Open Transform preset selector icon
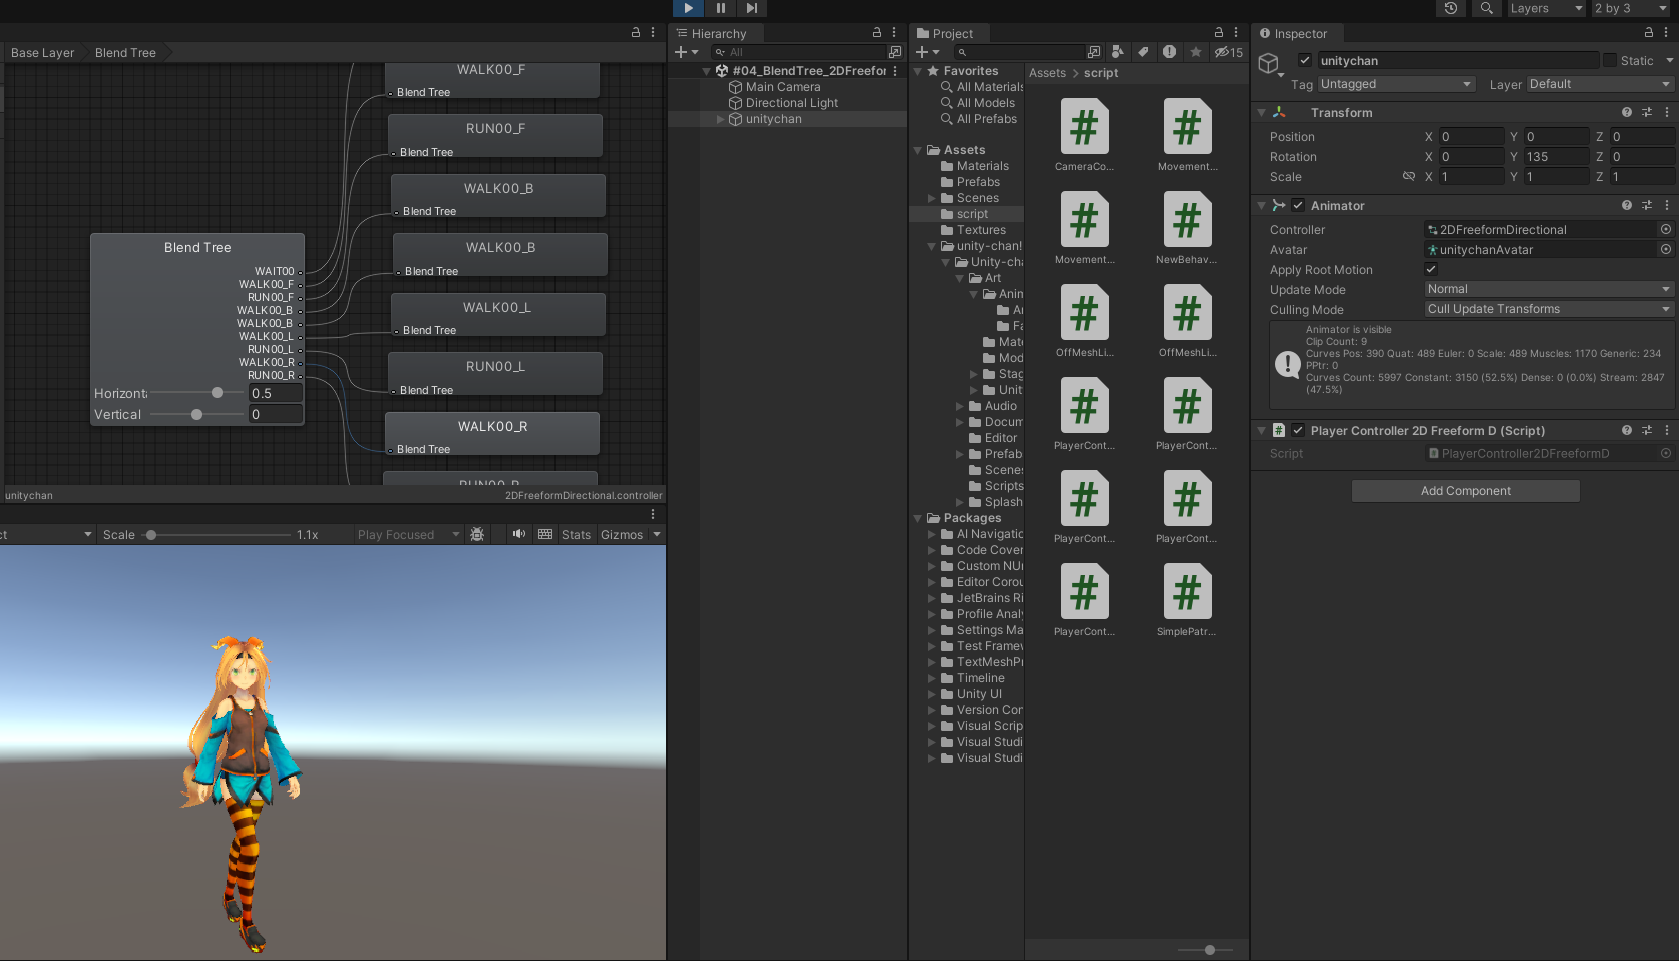 pyautogui.click(x=1647, y=112)
